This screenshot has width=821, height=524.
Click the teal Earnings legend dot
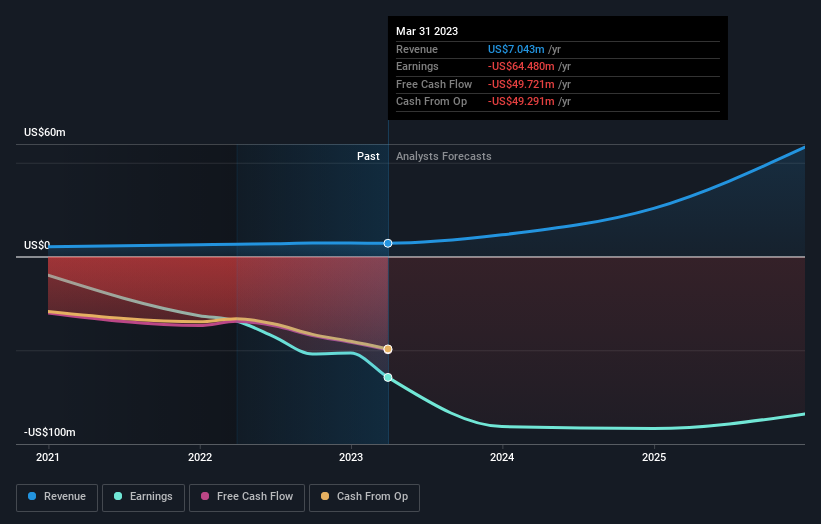pyautogui.click(x=118, y=496)
